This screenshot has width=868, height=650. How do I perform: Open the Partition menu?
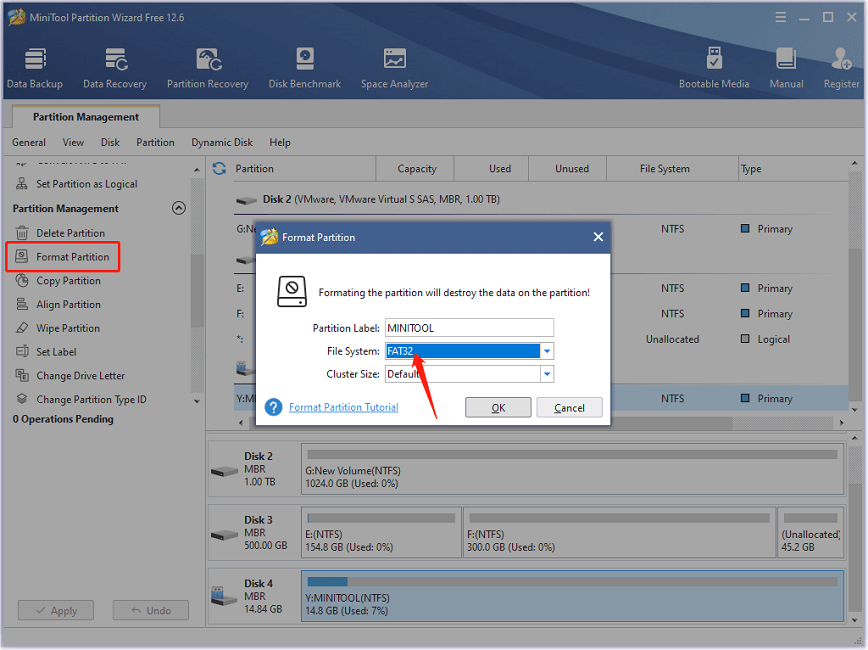click(155, 142)
